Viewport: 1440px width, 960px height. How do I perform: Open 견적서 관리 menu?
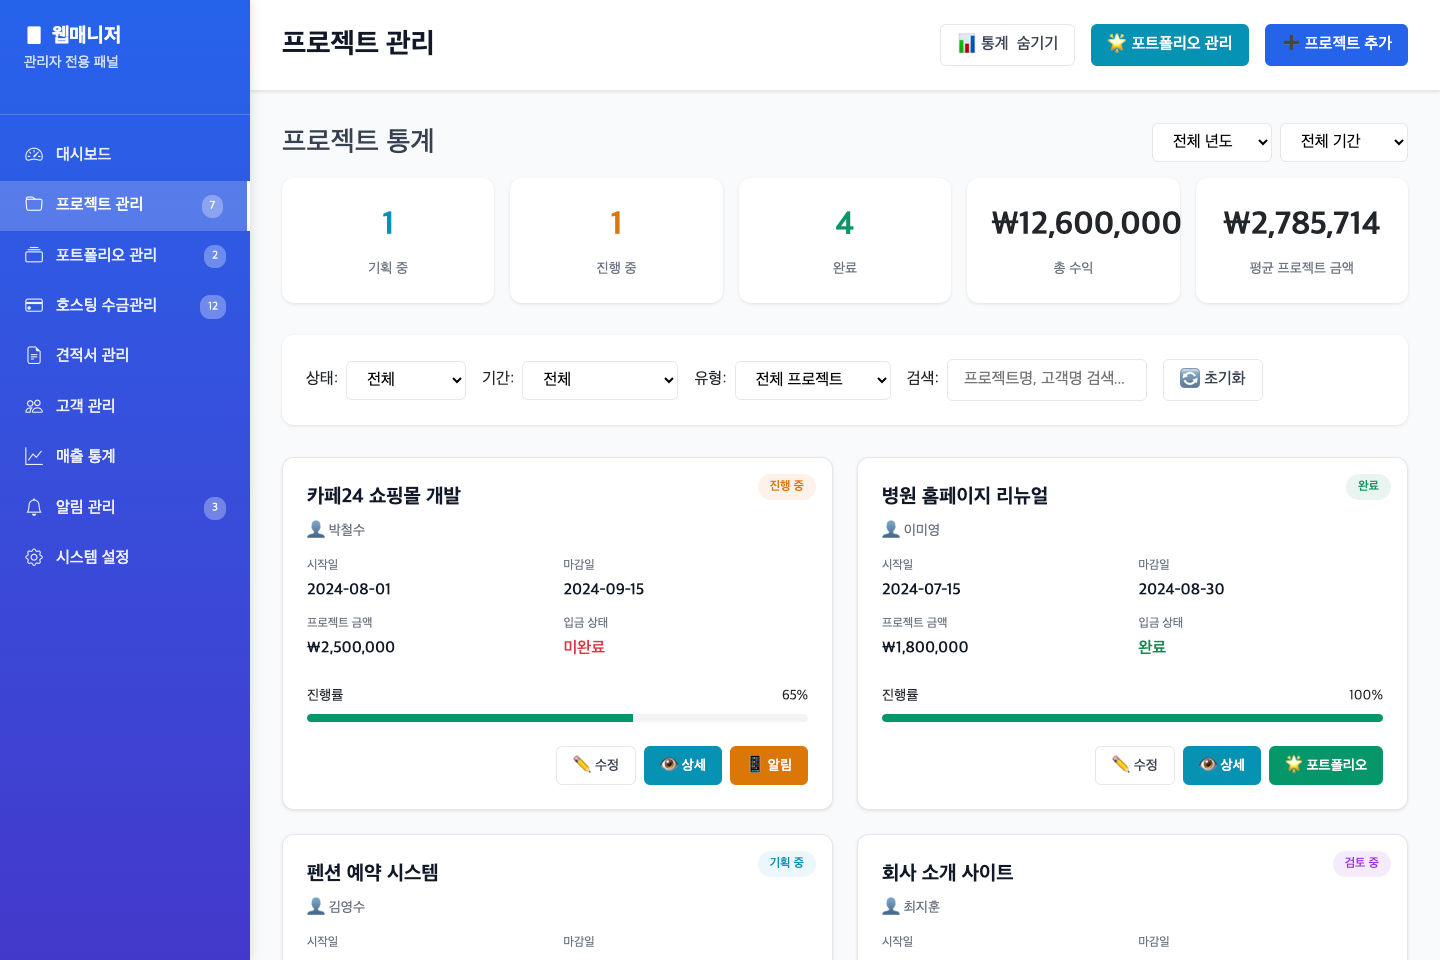coord(125,355)
